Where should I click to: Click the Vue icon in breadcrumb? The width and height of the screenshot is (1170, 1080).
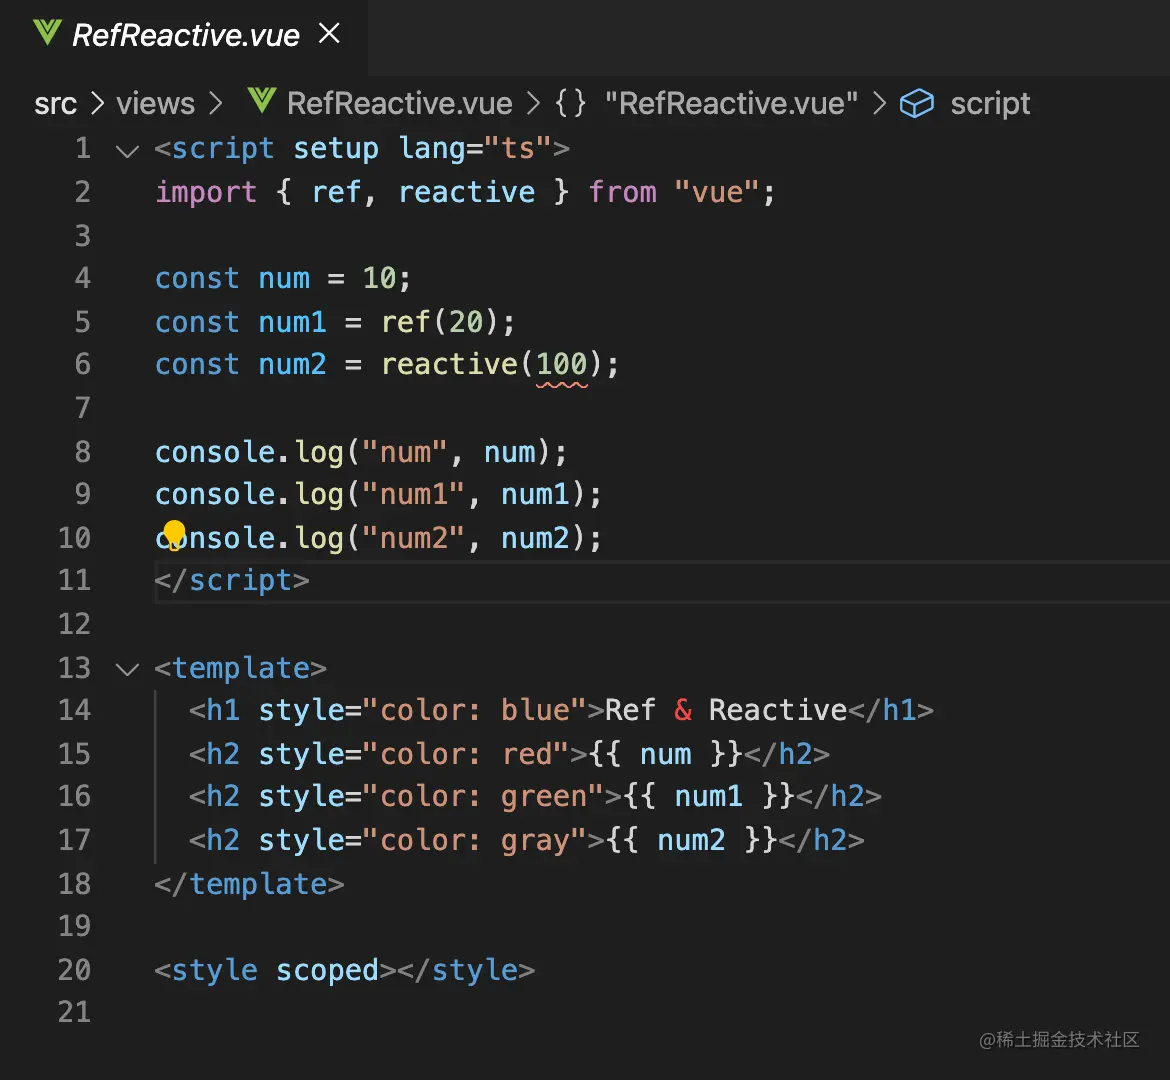pos(262,101)
